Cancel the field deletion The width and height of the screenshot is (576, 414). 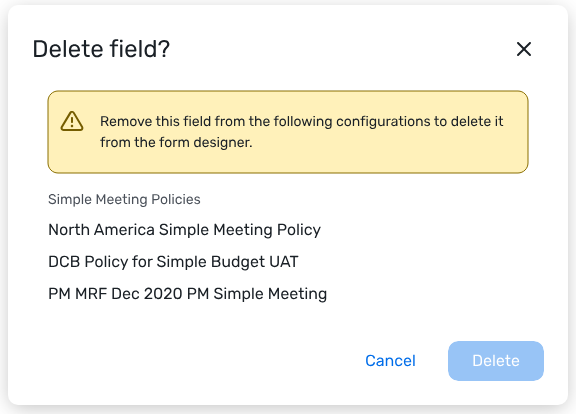click(390, 361)
